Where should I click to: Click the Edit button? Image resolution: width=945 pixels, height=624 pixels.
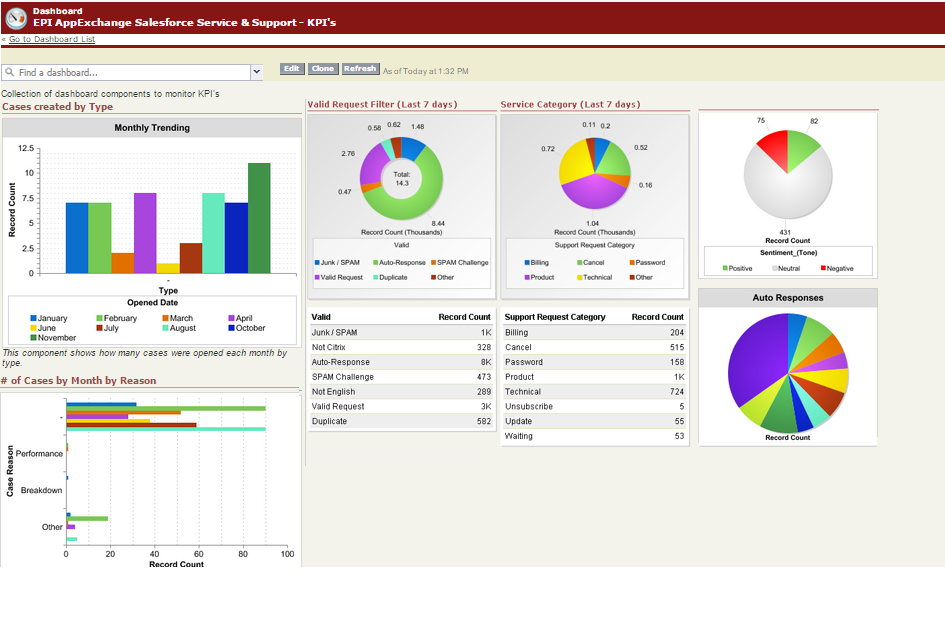[x=292, y=69]
